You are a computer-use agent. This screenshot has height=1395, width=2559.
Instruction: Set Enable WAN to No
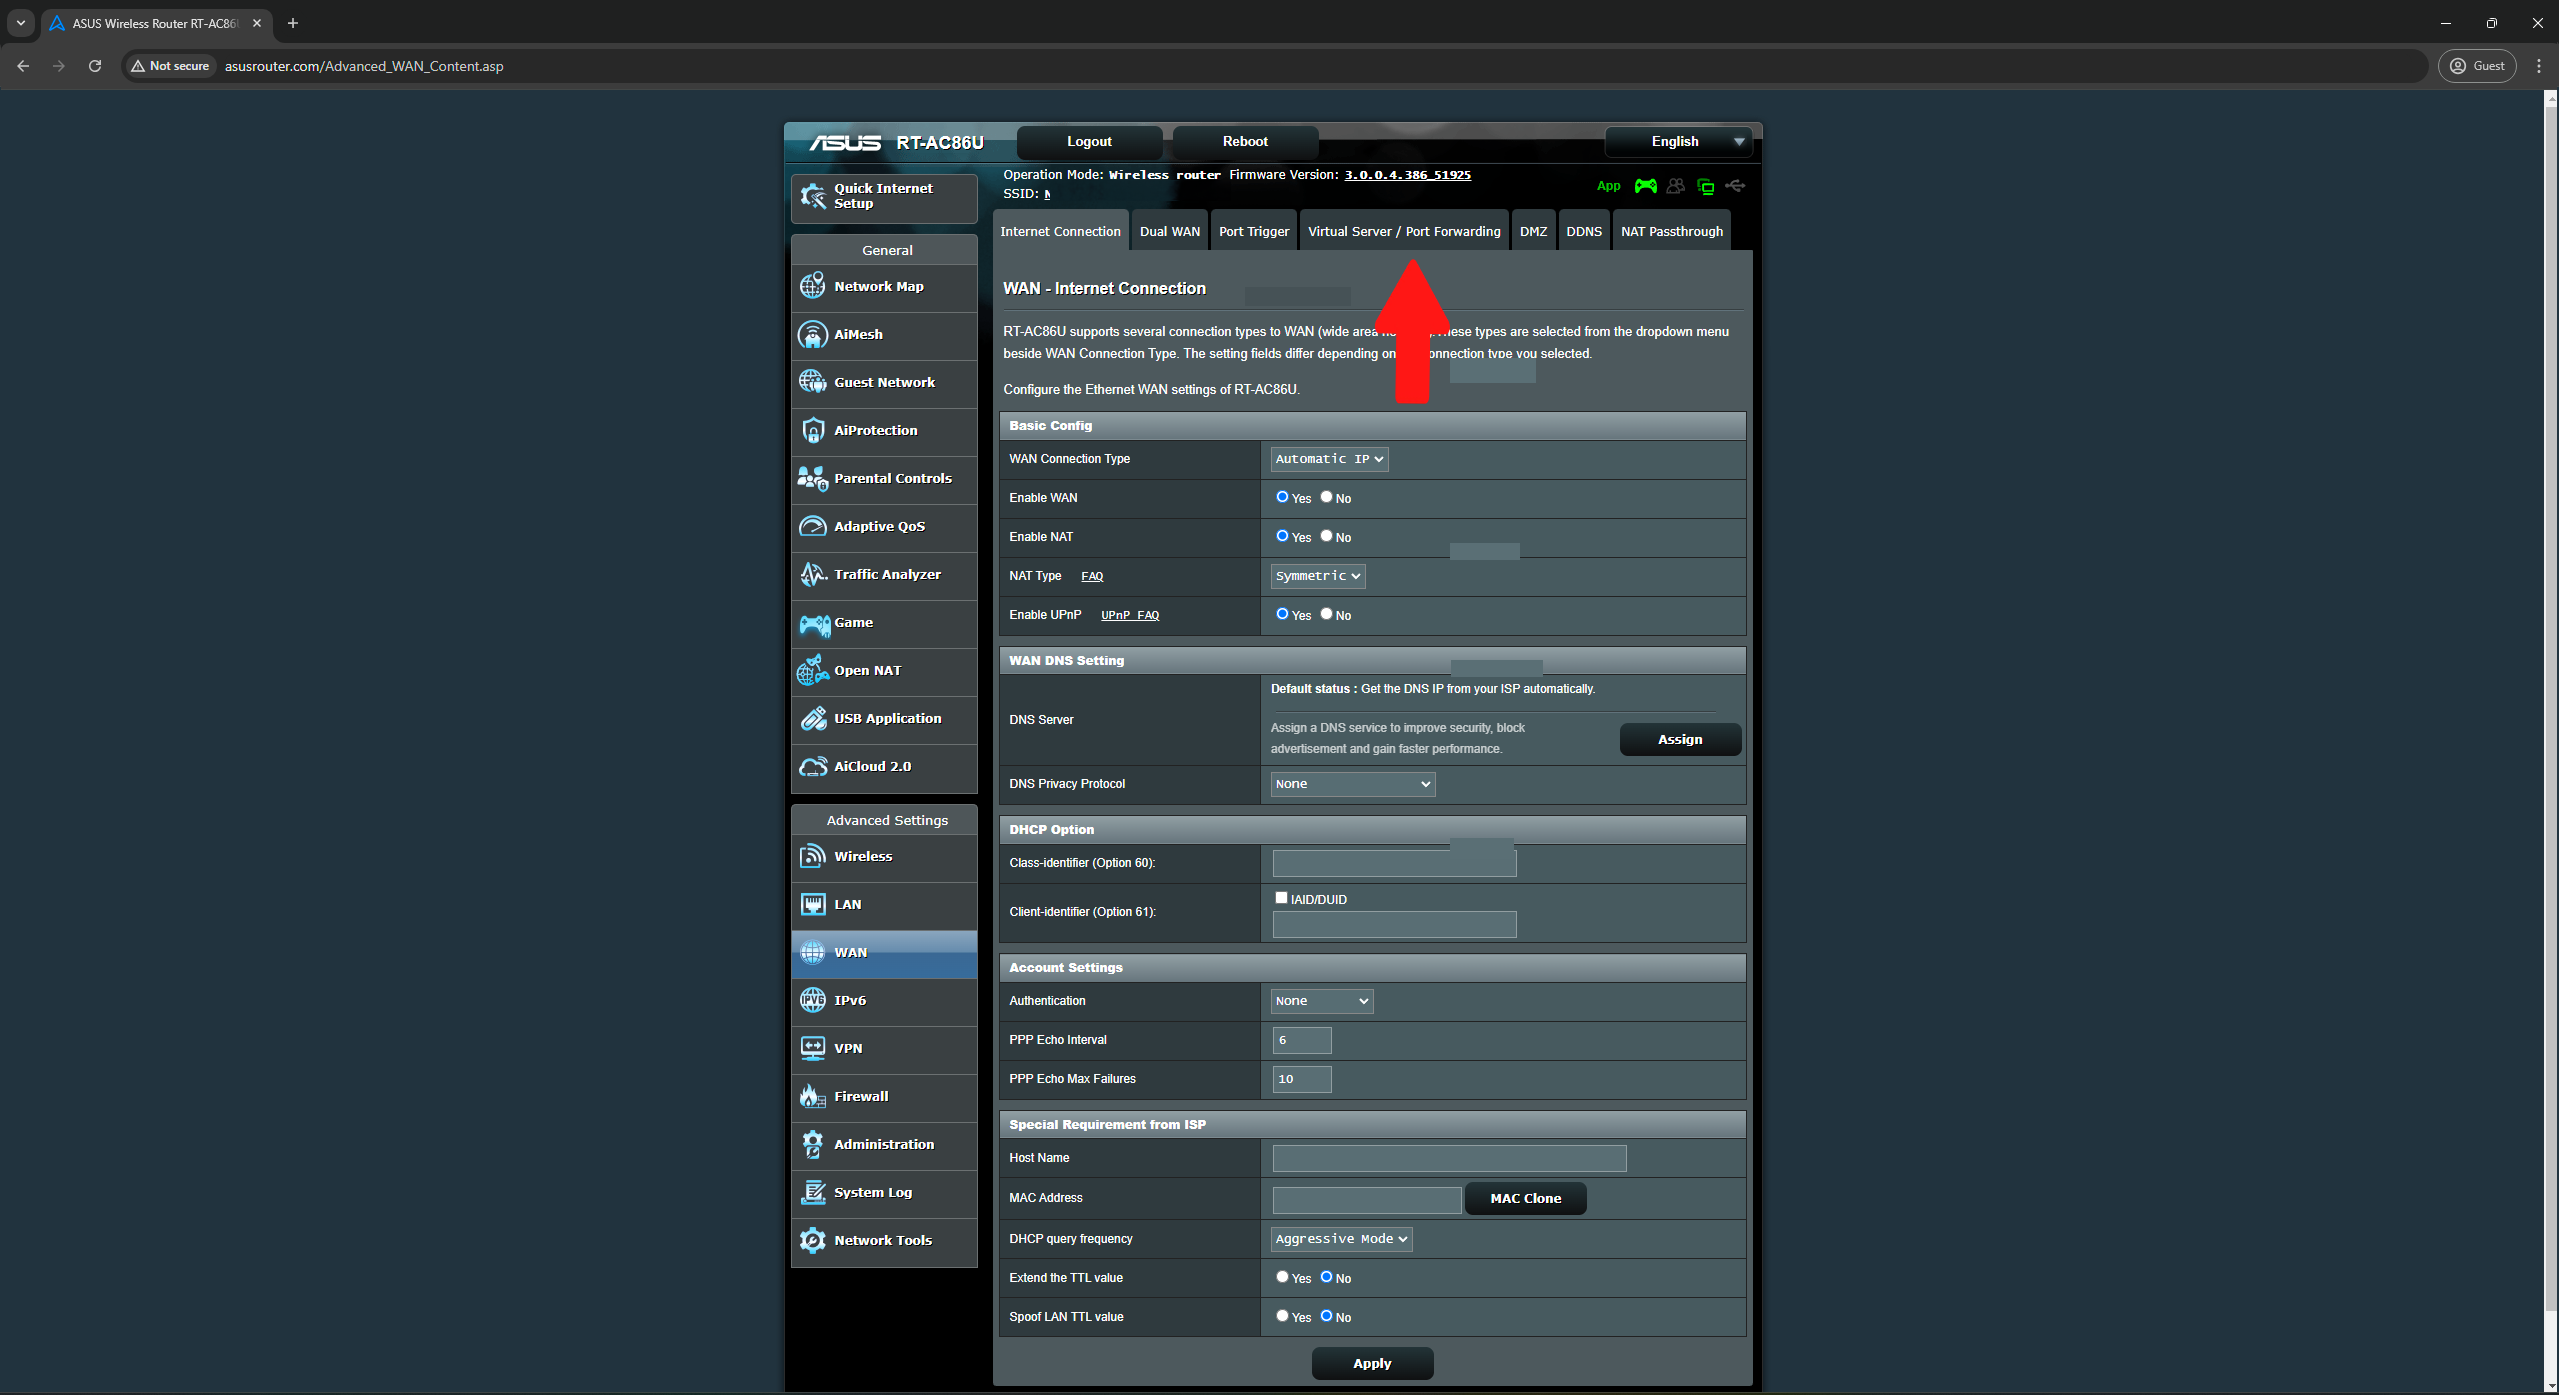tap(1326, 497)
